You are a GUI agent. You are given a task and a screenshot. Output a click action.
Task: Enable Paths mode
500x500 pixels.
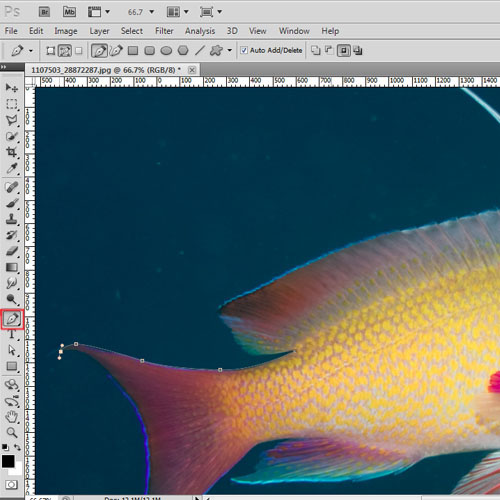pyautogui.click(x=65, y=51)
